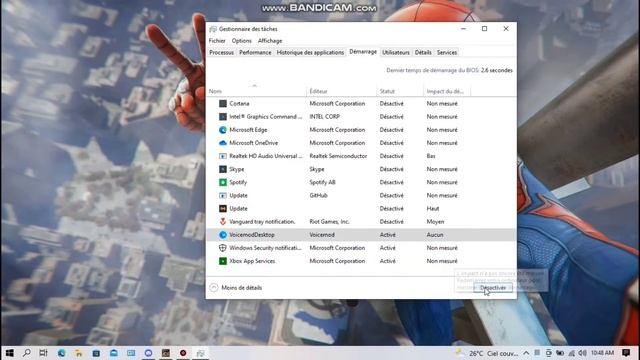Click 'Riot Games, Inc.' publisher cell
Image resolution: width=640 pixels, height=360 pixels.
[x=329, y=222]
